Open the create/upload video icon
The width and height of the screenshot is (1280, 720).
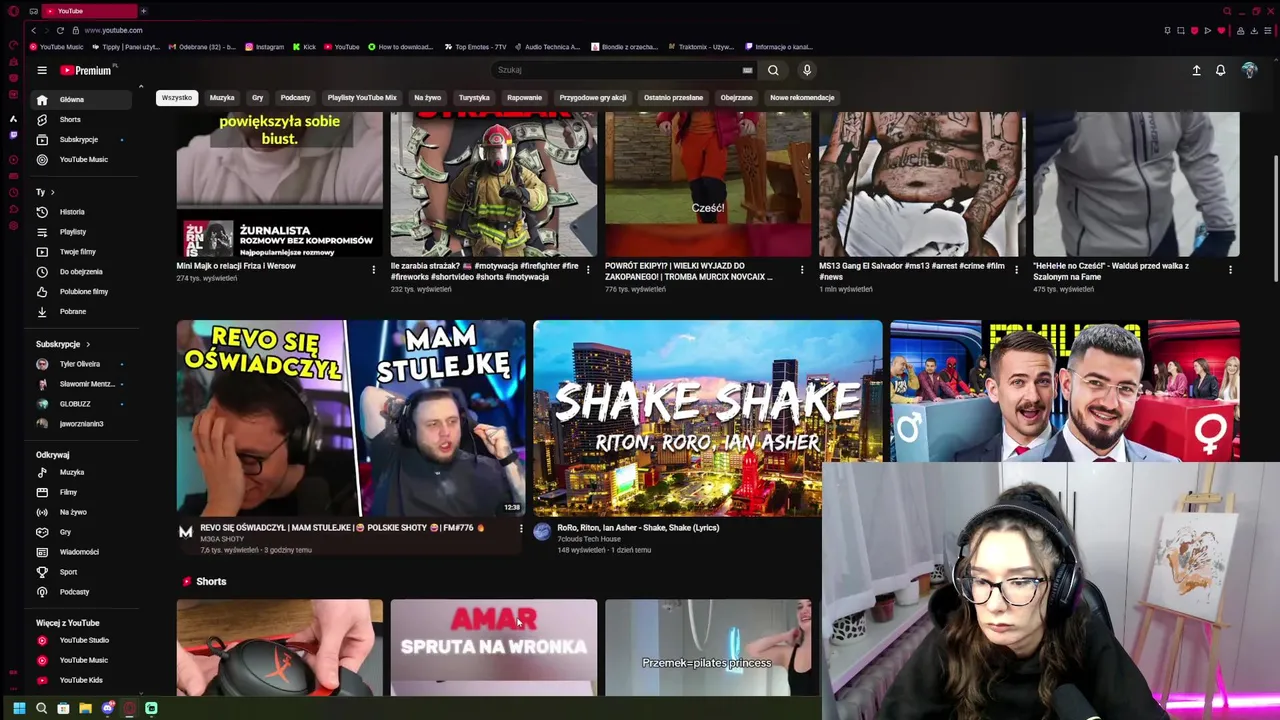(1196, 70)
